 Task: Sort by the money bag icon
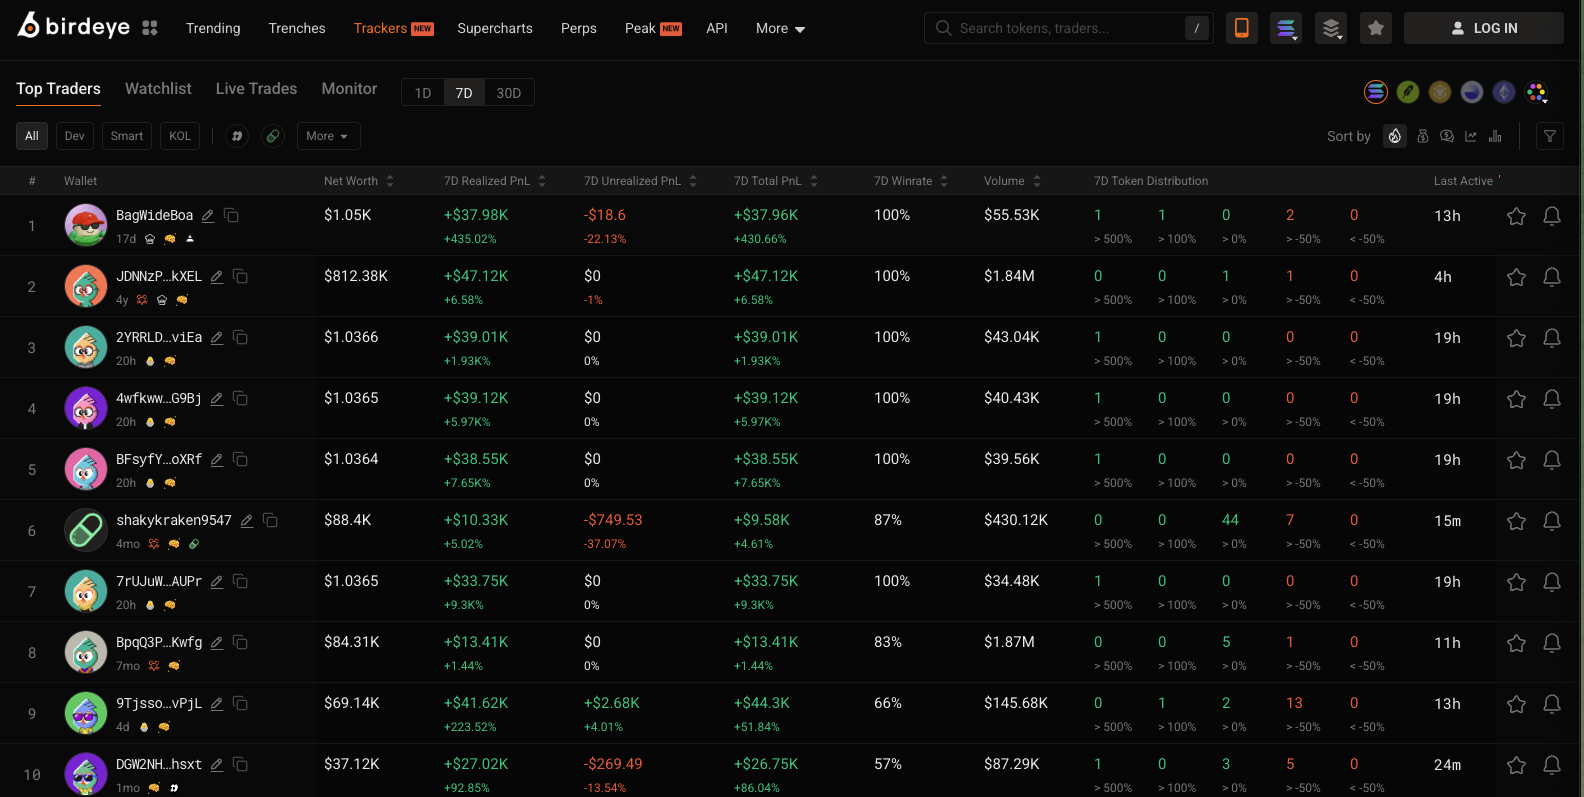(1422, 136)
